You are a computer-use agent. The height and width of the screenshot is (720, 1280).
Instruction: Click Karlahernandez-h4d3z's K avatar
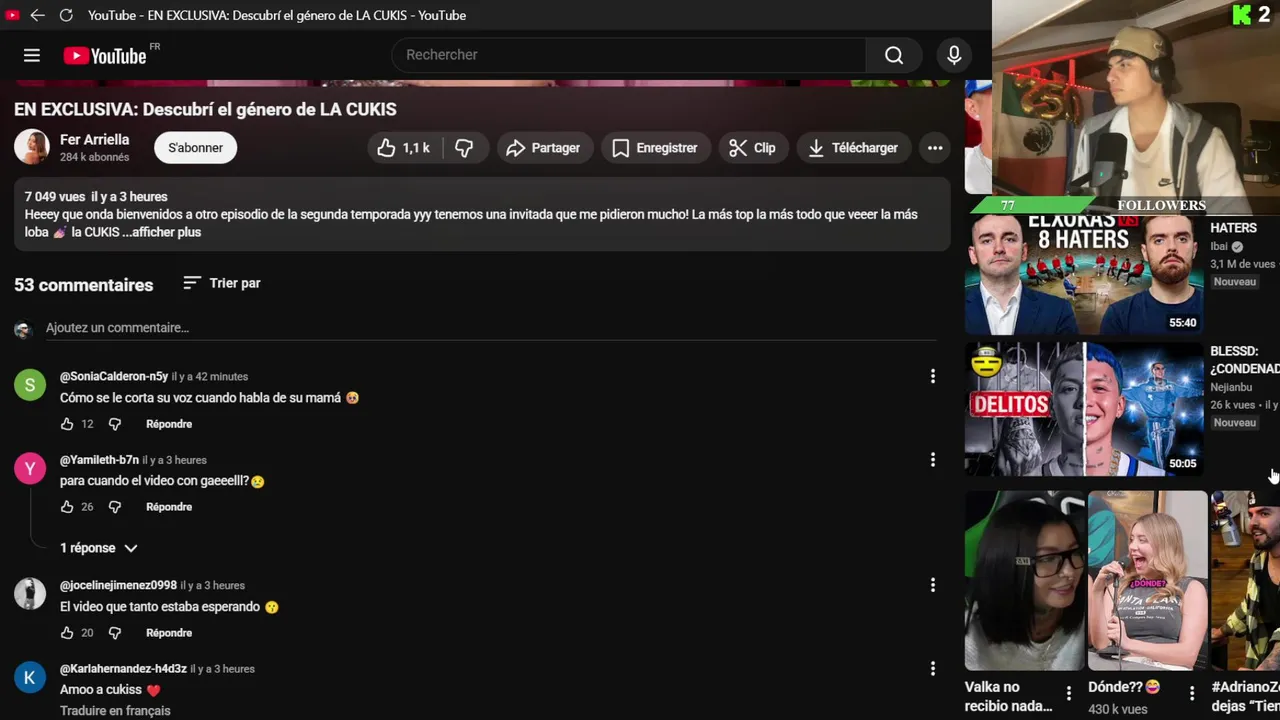pyautogui.click(x=30, y=677)
